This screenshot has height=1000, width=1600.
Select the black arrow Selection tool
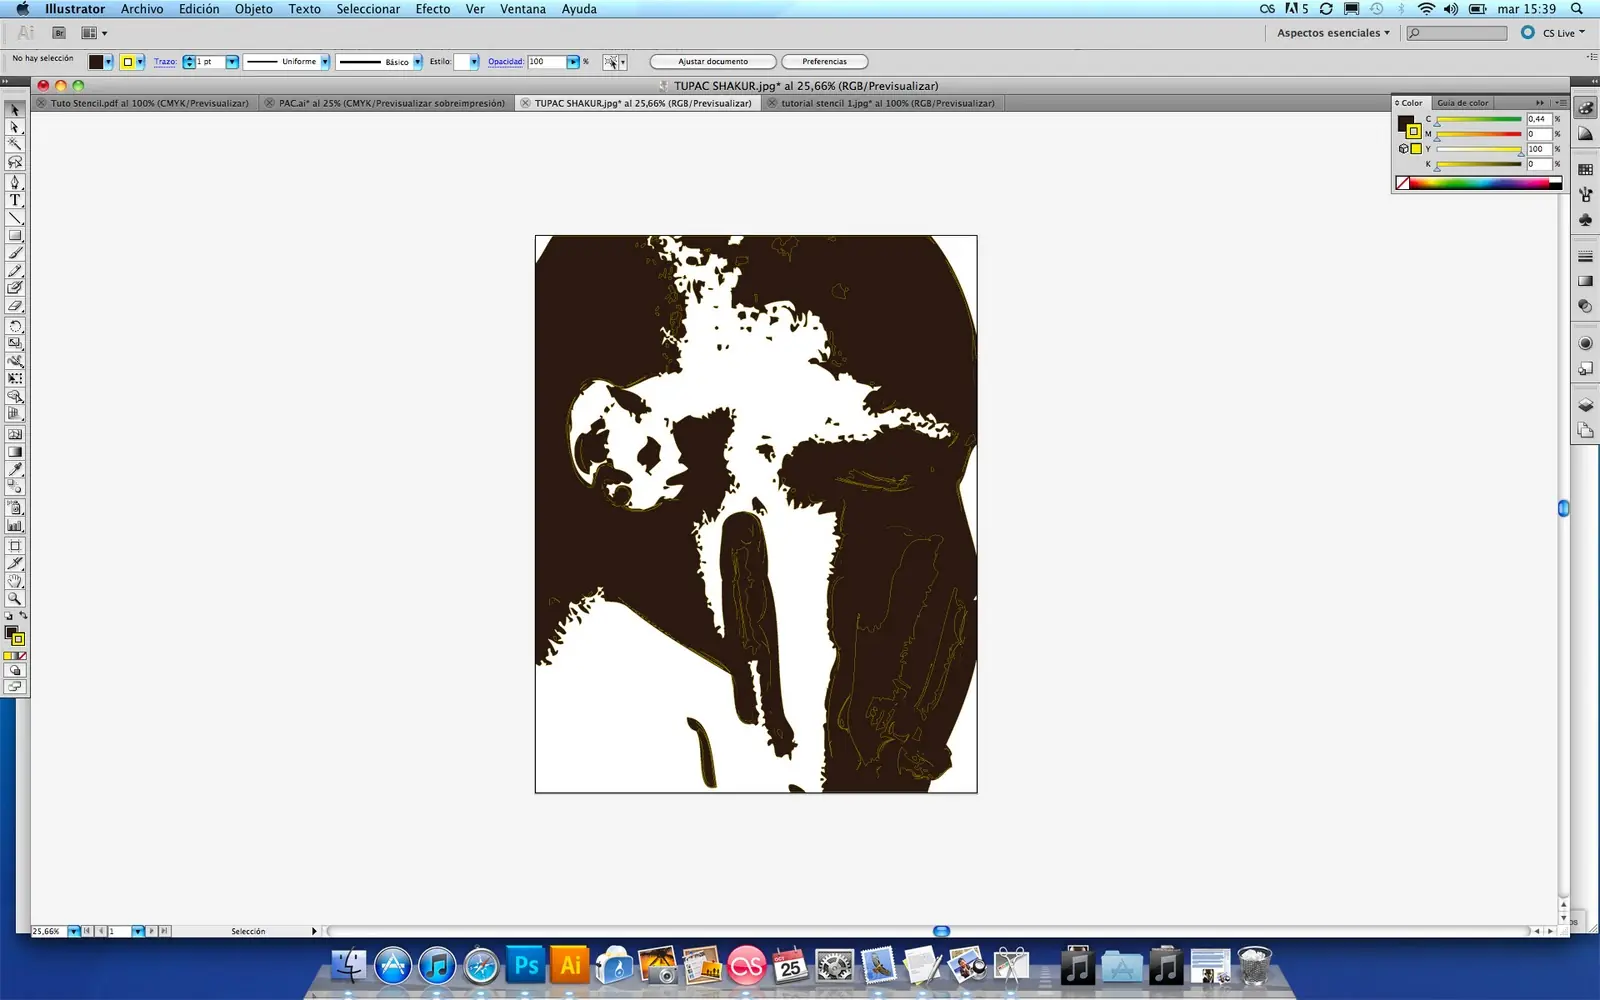pyautogui.click(x=15, y=110)
